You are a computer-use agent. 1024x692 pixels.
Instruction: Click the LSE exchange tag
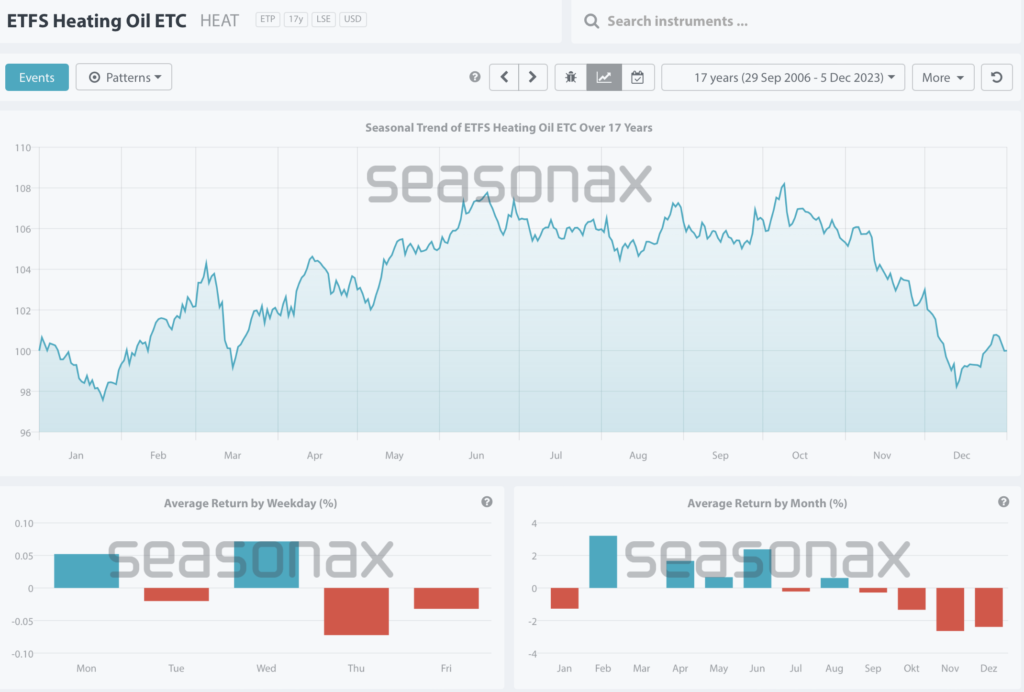[x=324, y=20]
